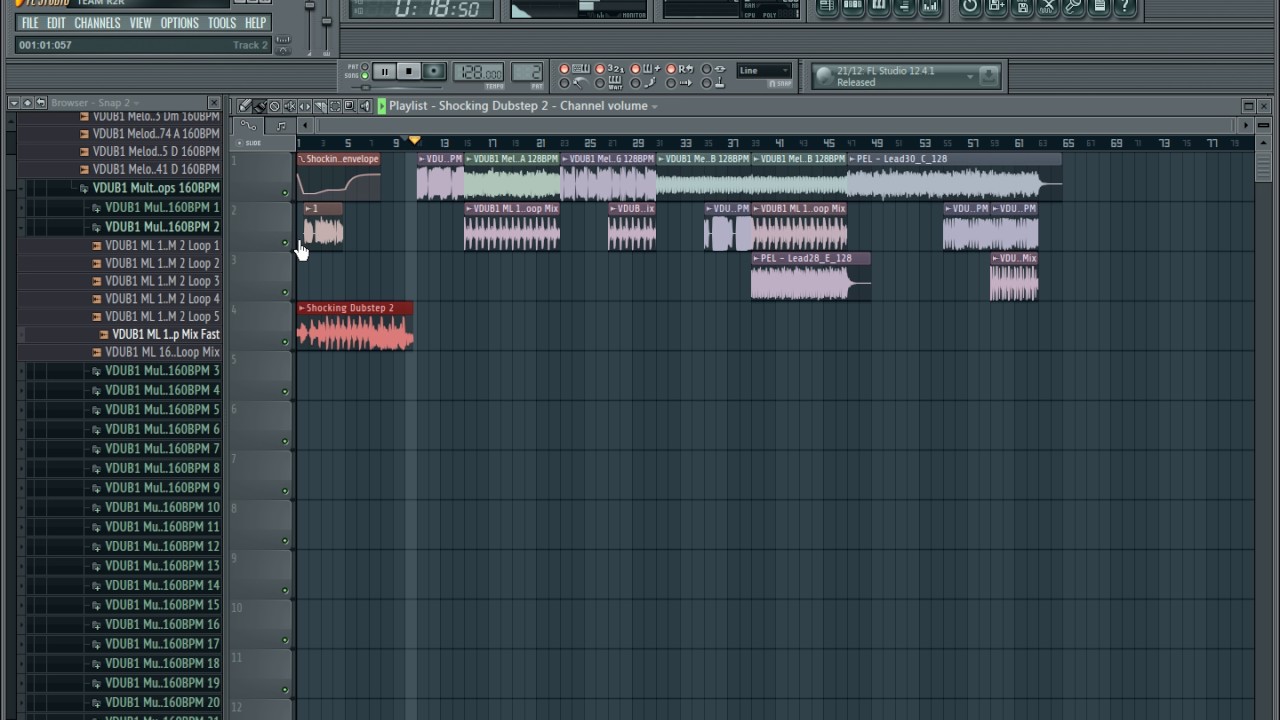The width and height of the screenshot is (1280, 720).
Task: Open the Step sequencer icon in top toolbar
Action: click(x=853, y=6)
